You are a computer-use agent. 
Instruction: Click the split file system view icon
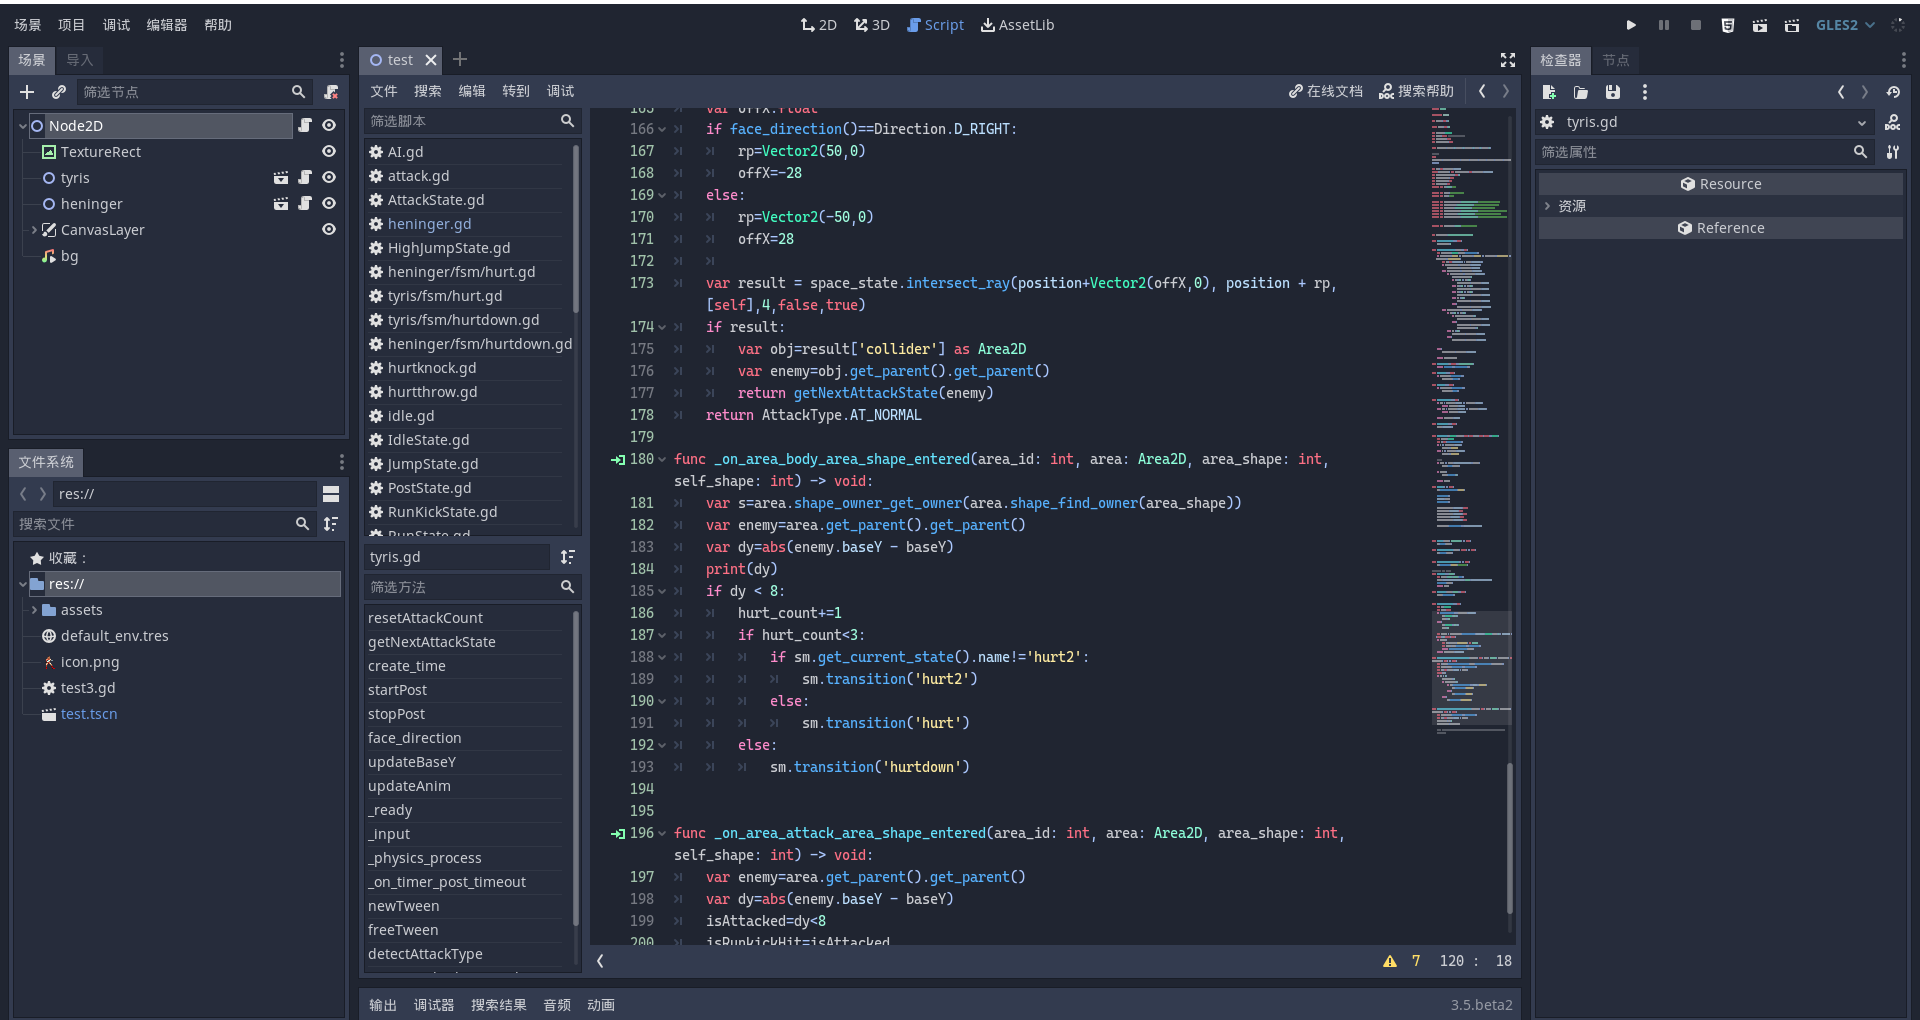331,494
